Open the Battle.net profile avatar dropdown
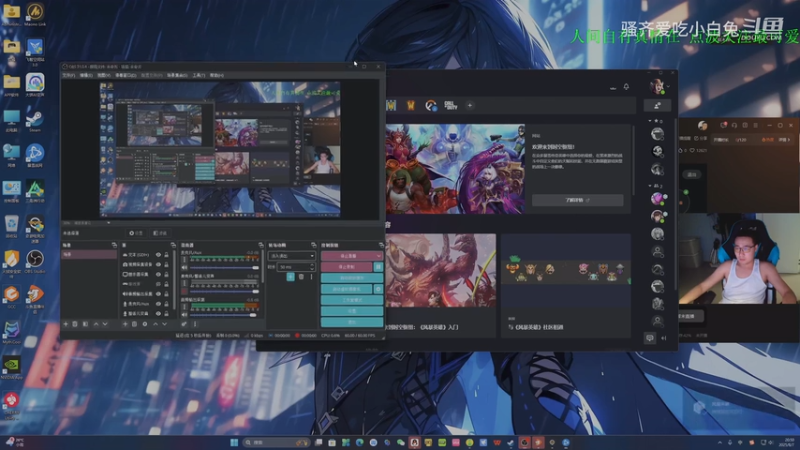The width and height of the screenshot is (800, 450). pyautogui.click(x=658, y=87)
